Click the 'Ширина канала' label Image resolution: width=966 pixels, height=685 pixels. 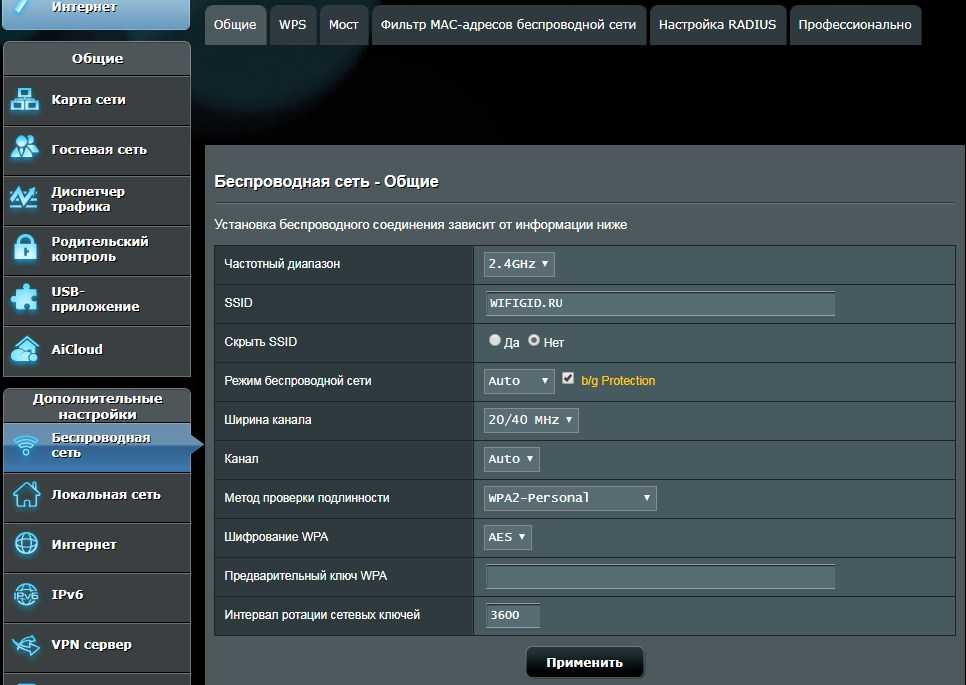click(268, 420)
